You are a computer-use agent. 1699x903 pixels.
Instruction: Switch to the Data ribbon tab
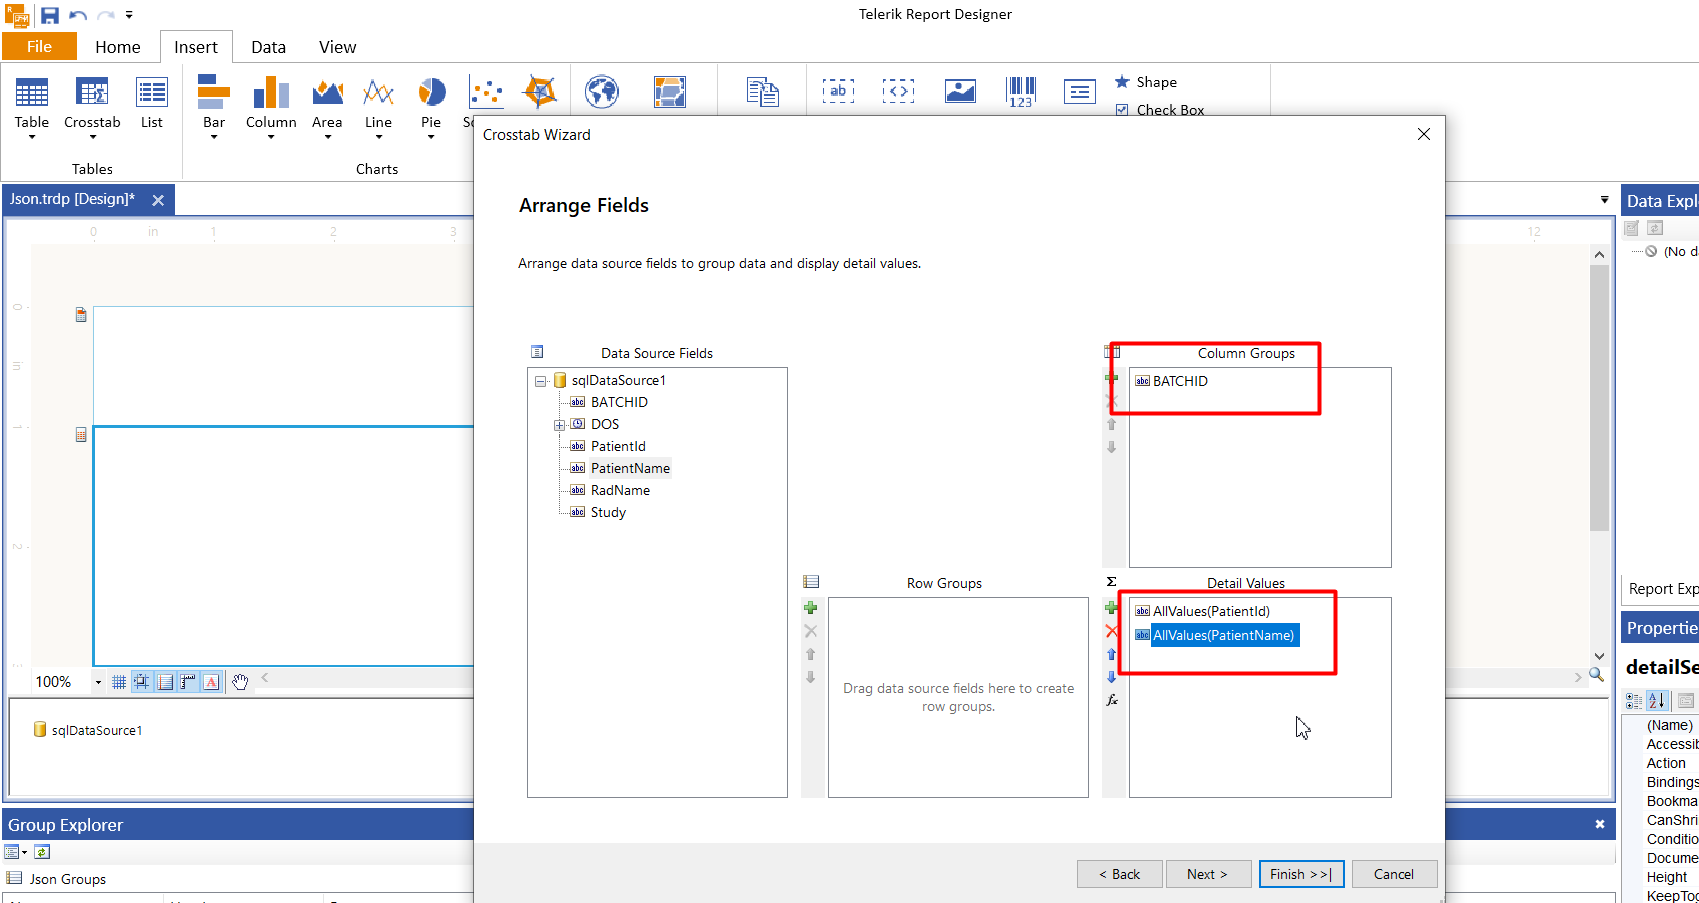[268, 46]
